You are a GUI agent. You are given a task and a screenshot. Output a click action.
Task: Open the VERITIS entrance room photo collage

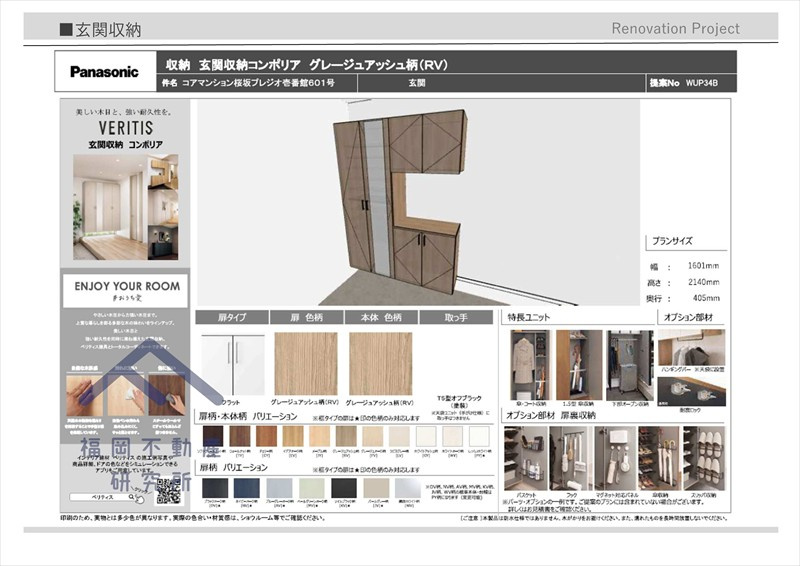click(126, 207)
